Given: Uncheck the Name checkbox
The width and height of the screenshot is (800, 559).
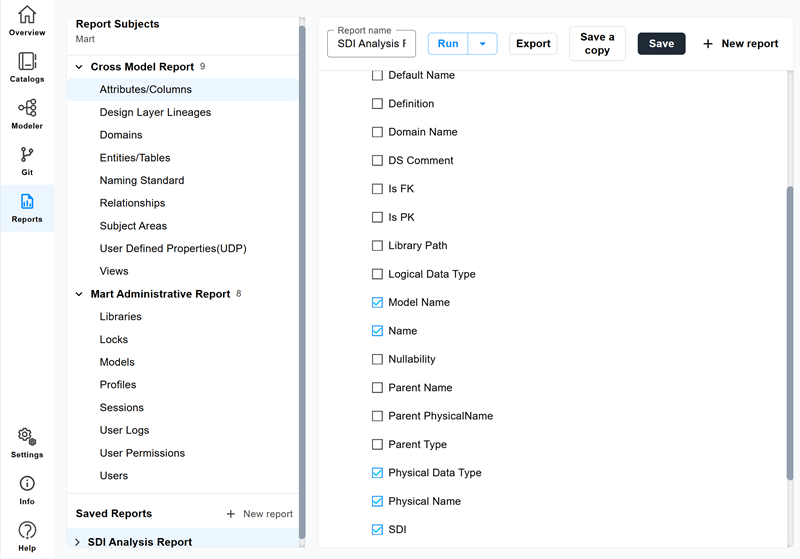Looking at the screenshot, I should tap(377, 331).
